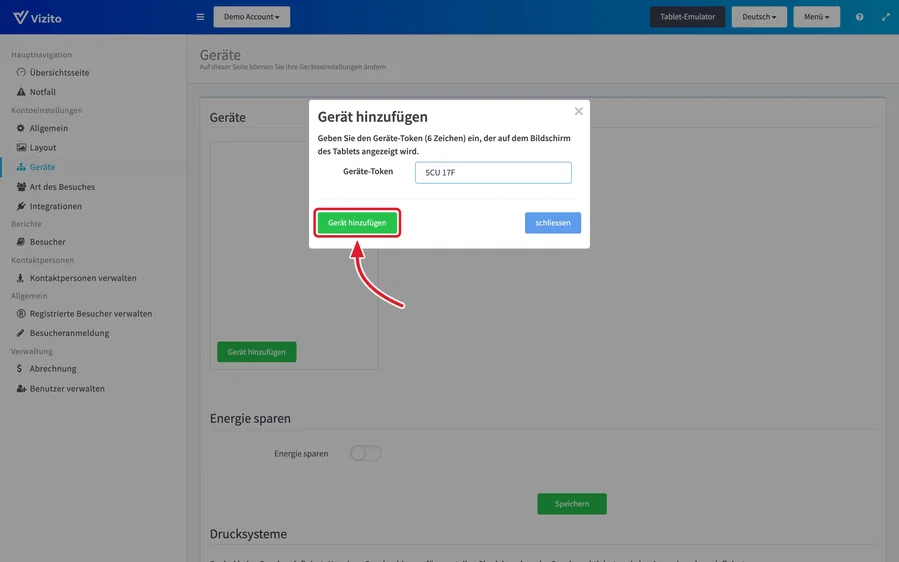Viewport: 899px width, 562px height.
Task: Click the hamburger sidebar toggle icon
Action: (x=200, y=17)
